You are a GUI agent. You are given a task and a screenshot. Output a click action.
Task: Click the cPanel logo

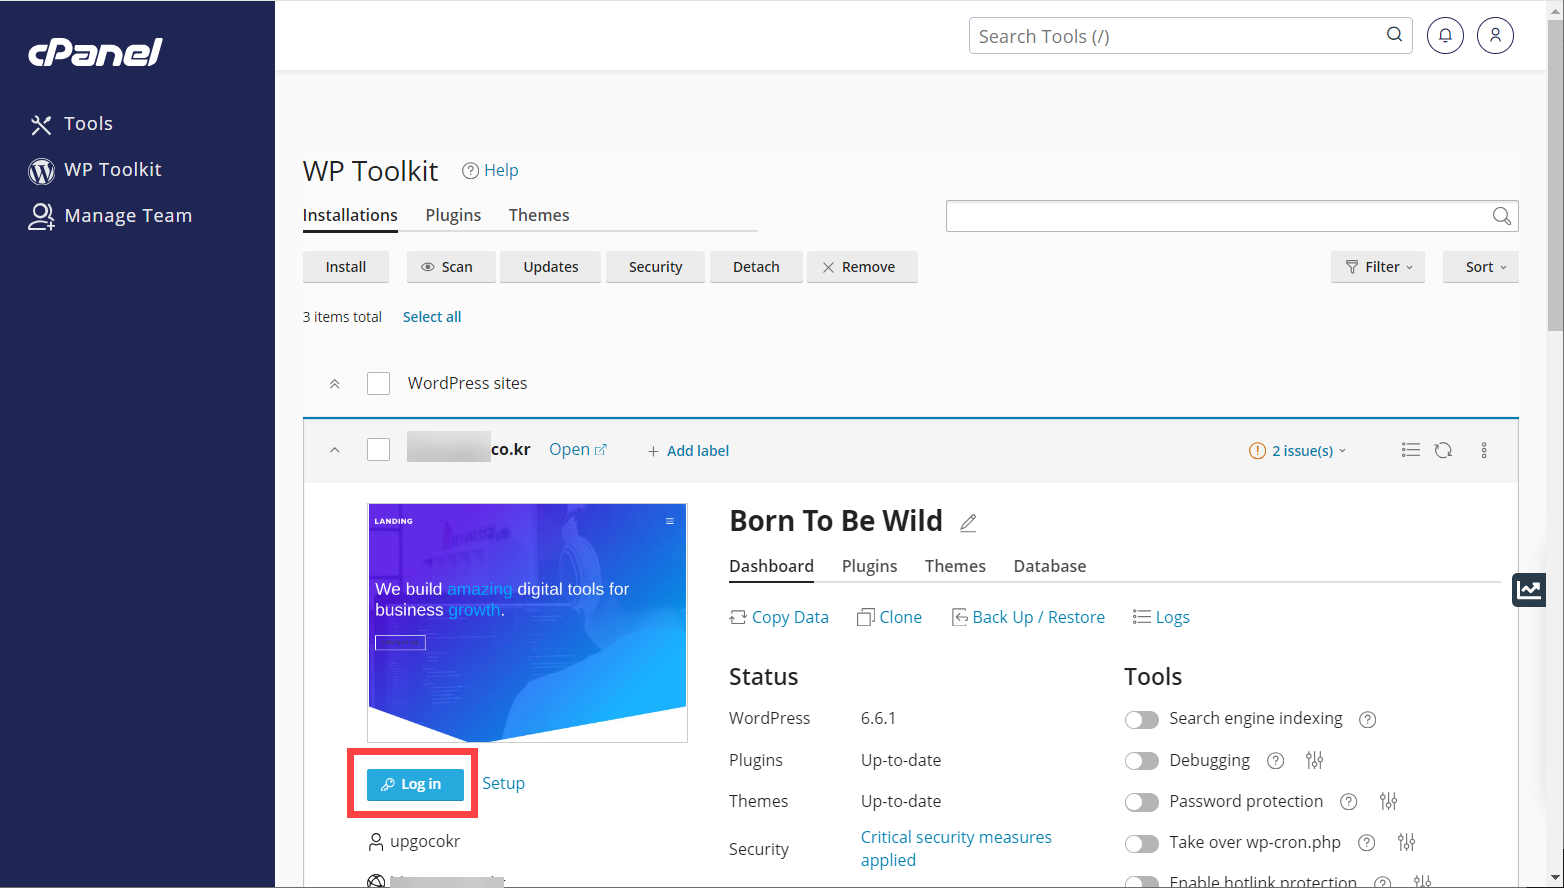point(95,52)
